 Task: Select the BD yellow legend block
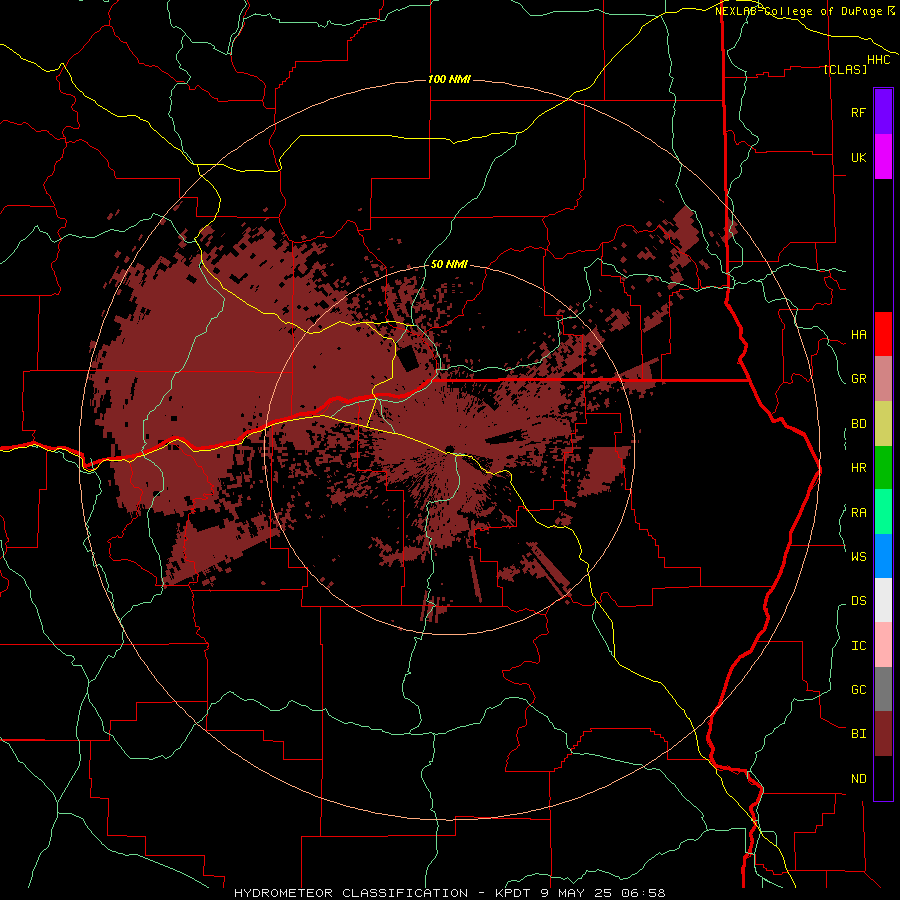coord(883,424)
